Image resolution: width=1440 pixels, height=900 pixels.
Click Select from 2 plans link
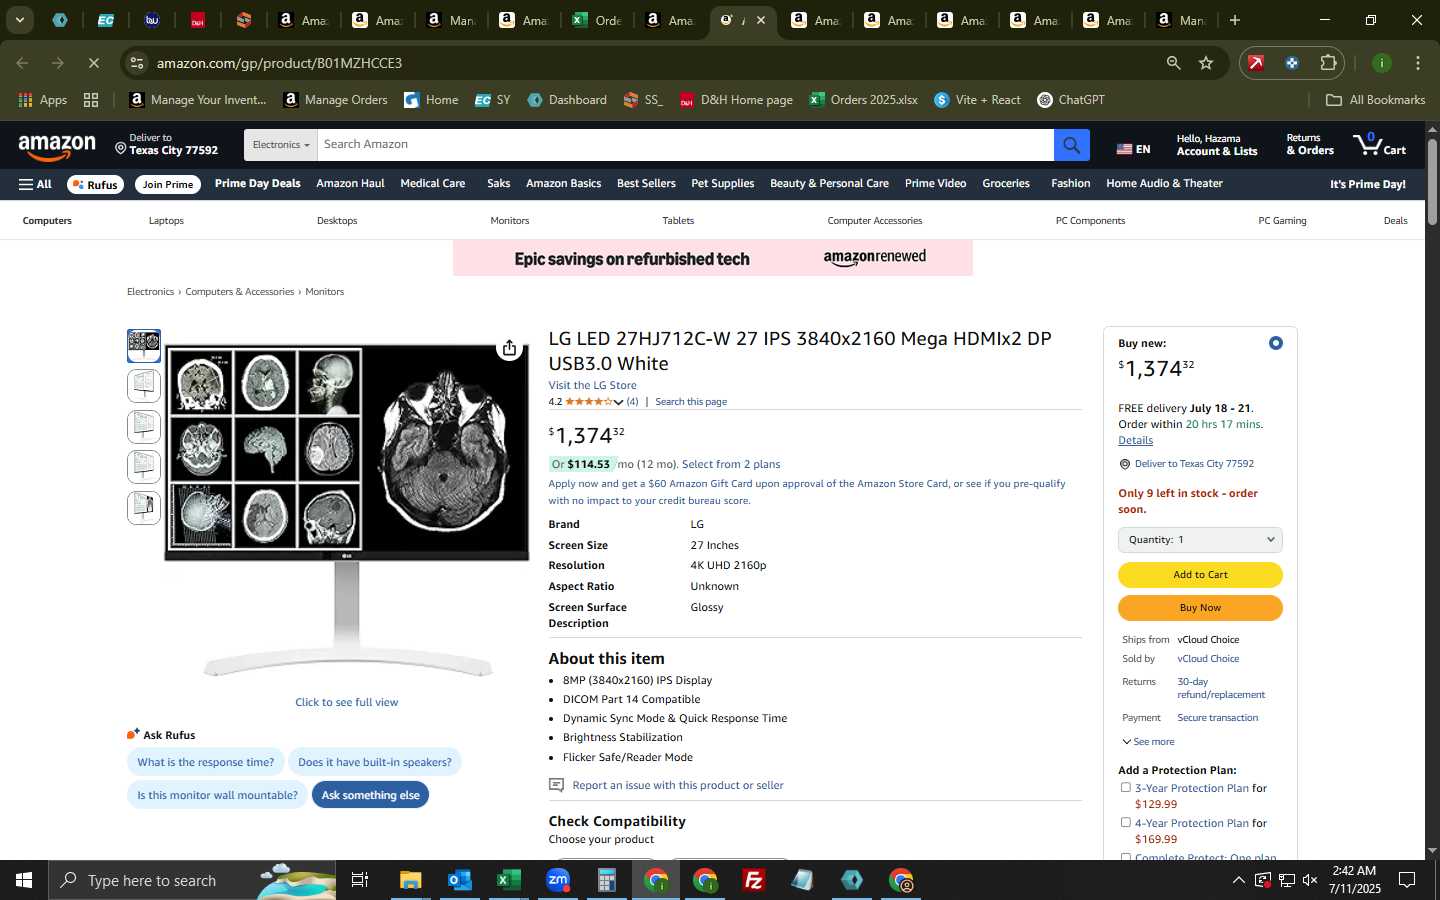point(731,464)
